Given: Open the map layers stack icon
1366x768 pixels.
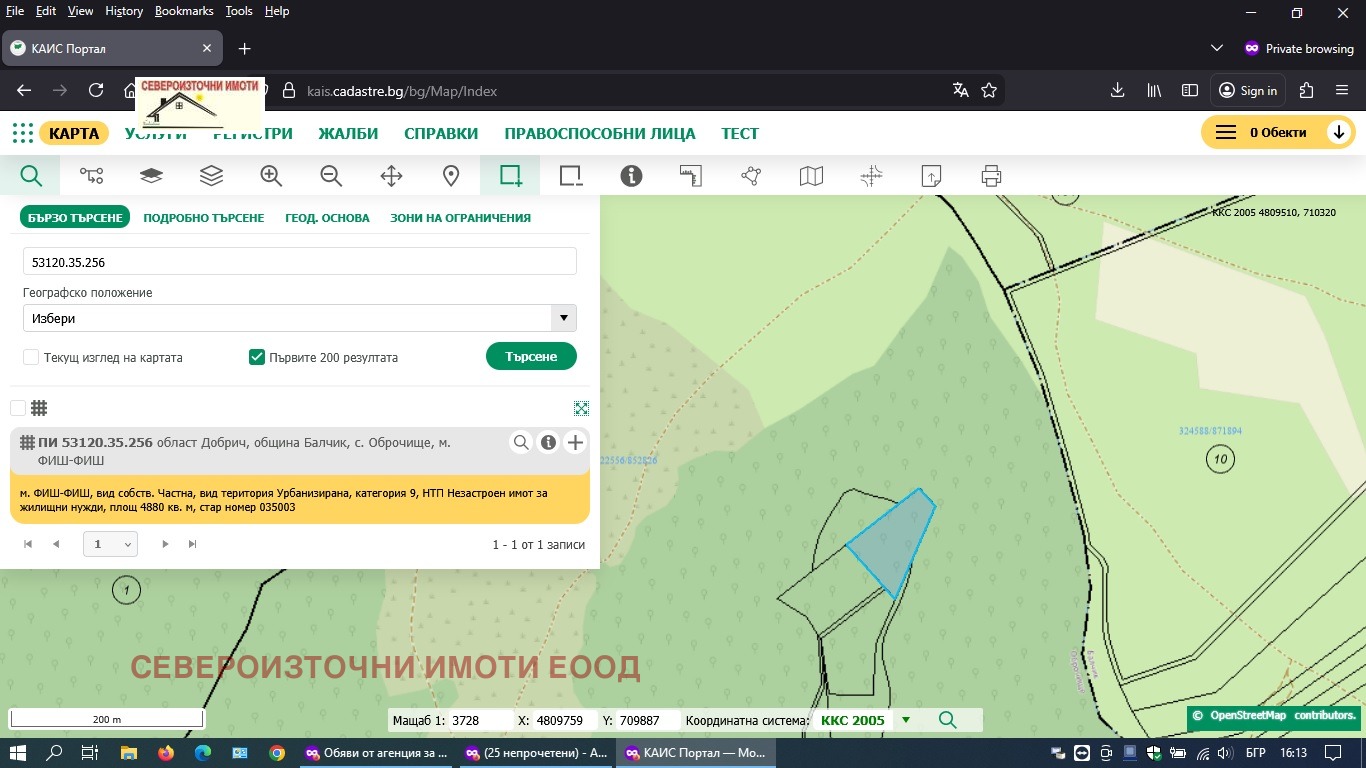Looking at the screenshot, I should point(211,176).
